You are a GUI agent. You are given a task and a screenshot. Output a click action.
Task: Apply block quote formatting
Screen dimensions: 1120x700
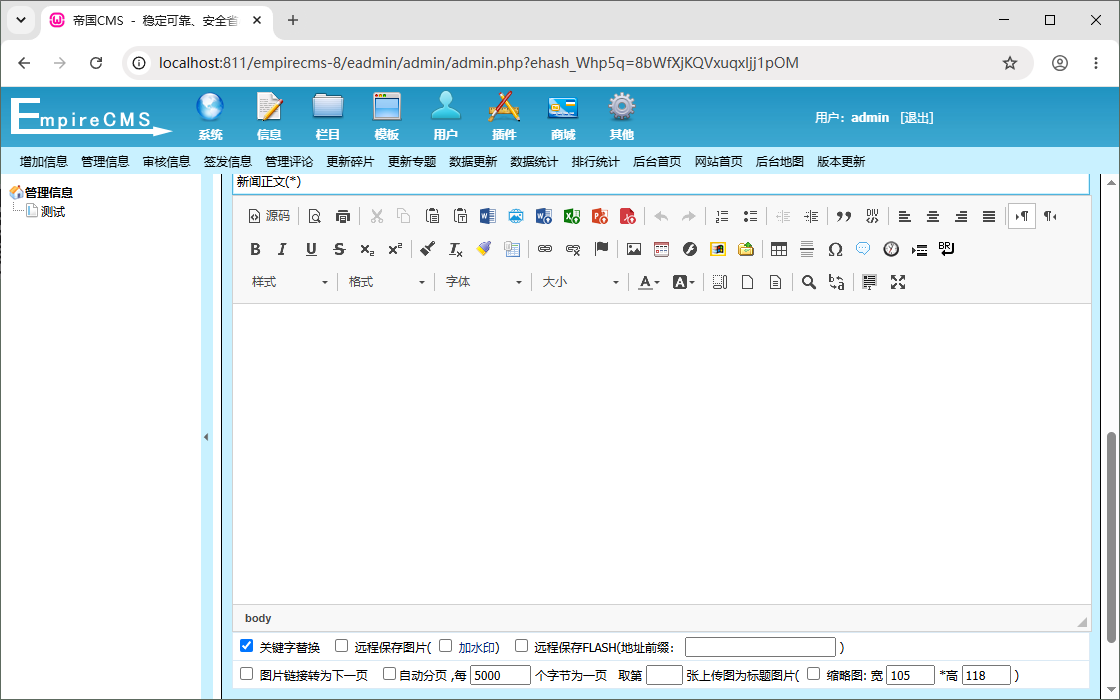click(844, 216)
